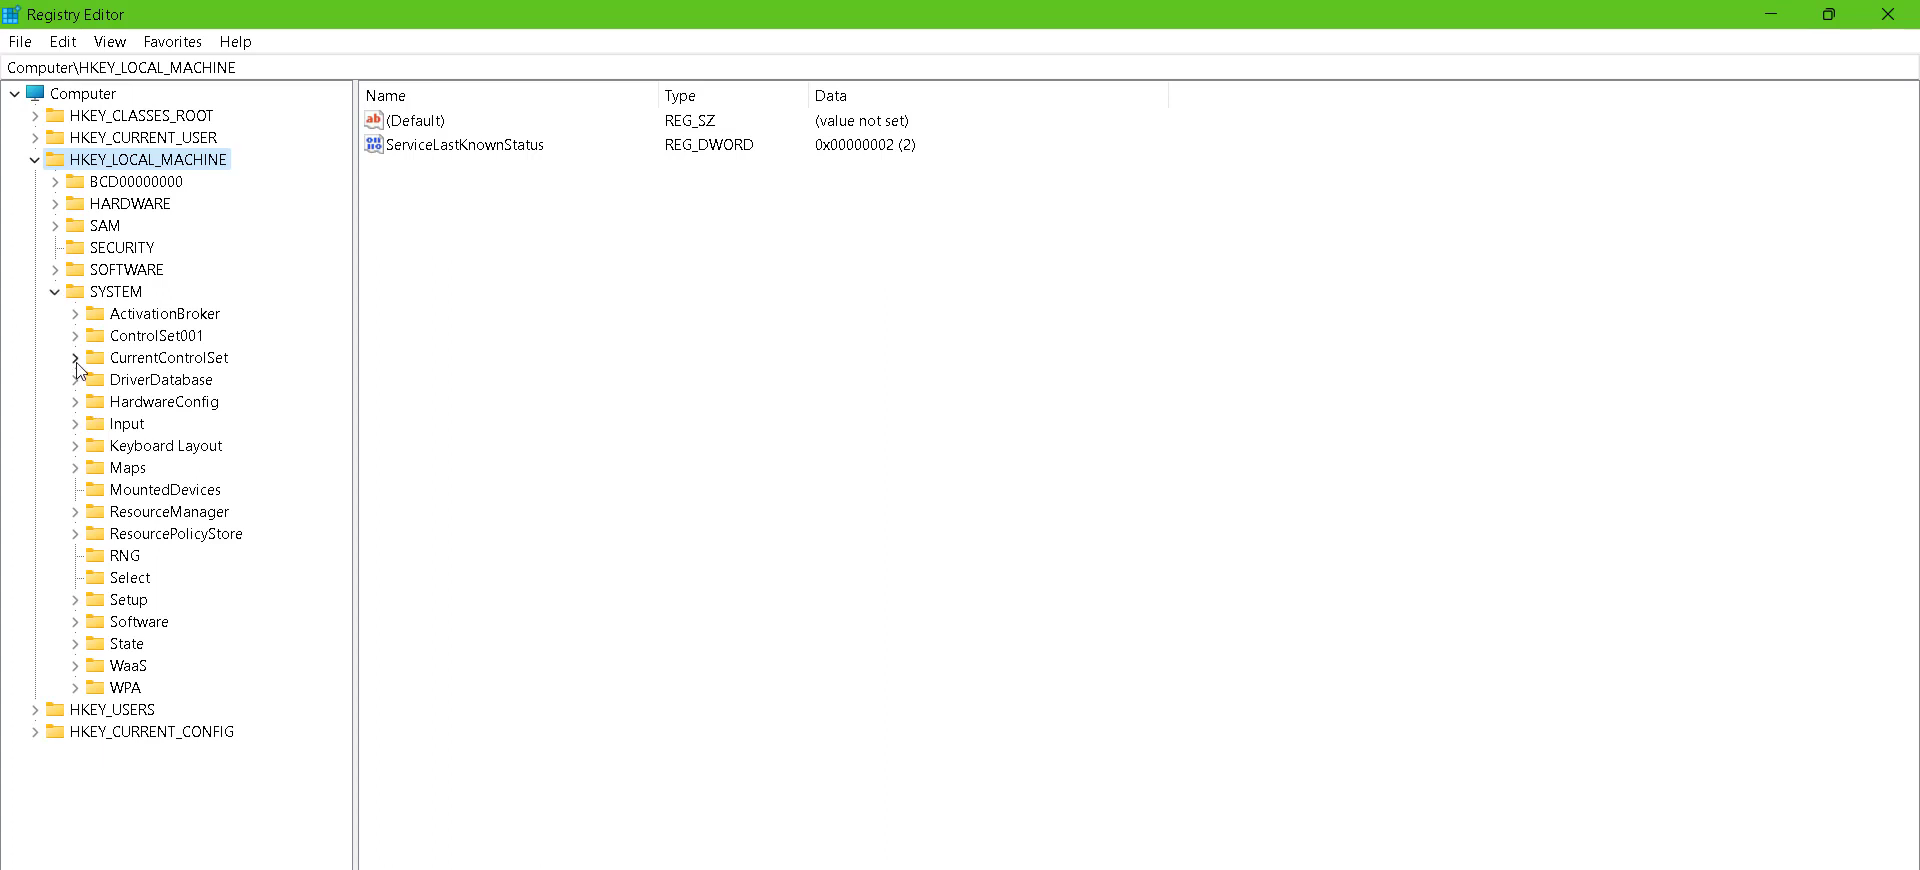Viewport: 1920px width, 870px height.
Task: Expand the Keyboard Layout key
Action: point(75,446)
